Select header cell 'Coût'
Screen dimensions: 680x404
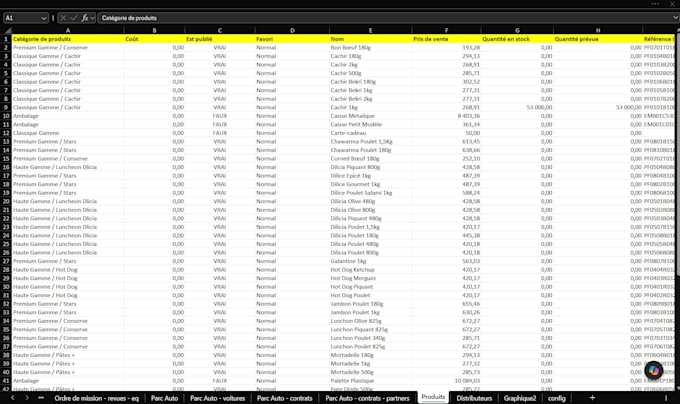click(154, 39)
